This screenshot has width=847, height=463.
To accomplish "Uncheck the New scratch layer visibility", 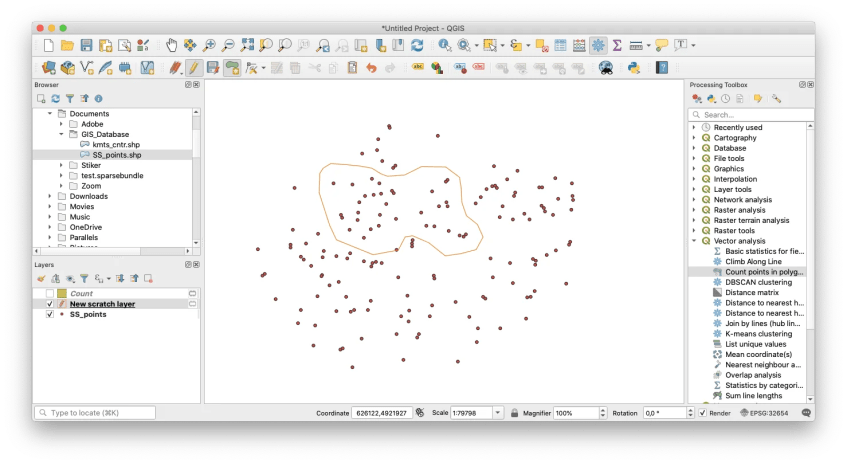I will (50, 304).
